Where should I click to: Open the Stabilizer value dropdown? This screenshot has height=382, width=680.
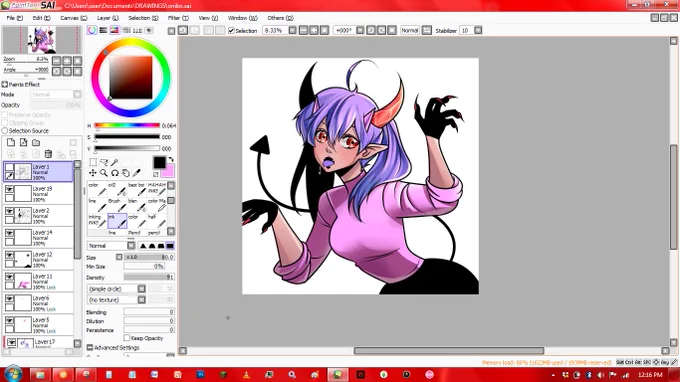coord(478,30)
